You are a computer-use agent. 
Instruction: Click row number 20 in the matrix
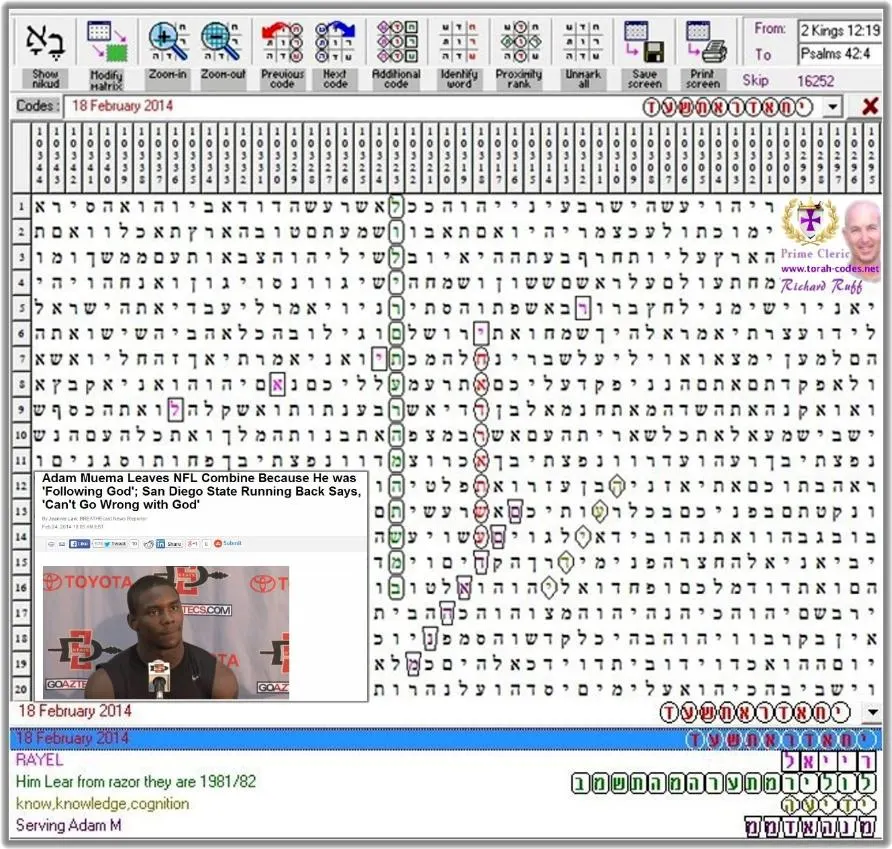pyautogui.click(x=21, y=689)
